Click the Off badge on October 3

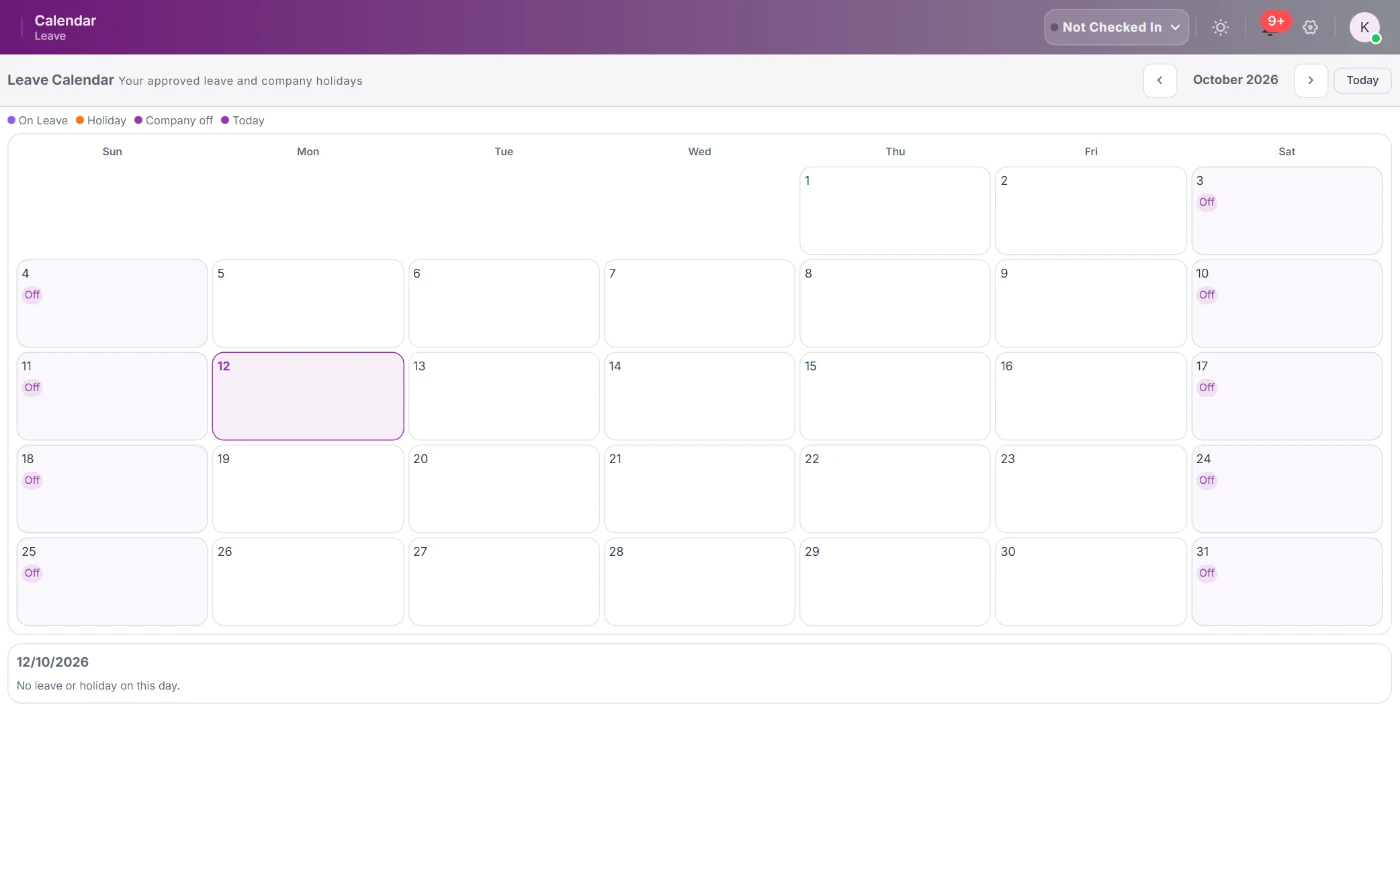tap(1207, 202)
